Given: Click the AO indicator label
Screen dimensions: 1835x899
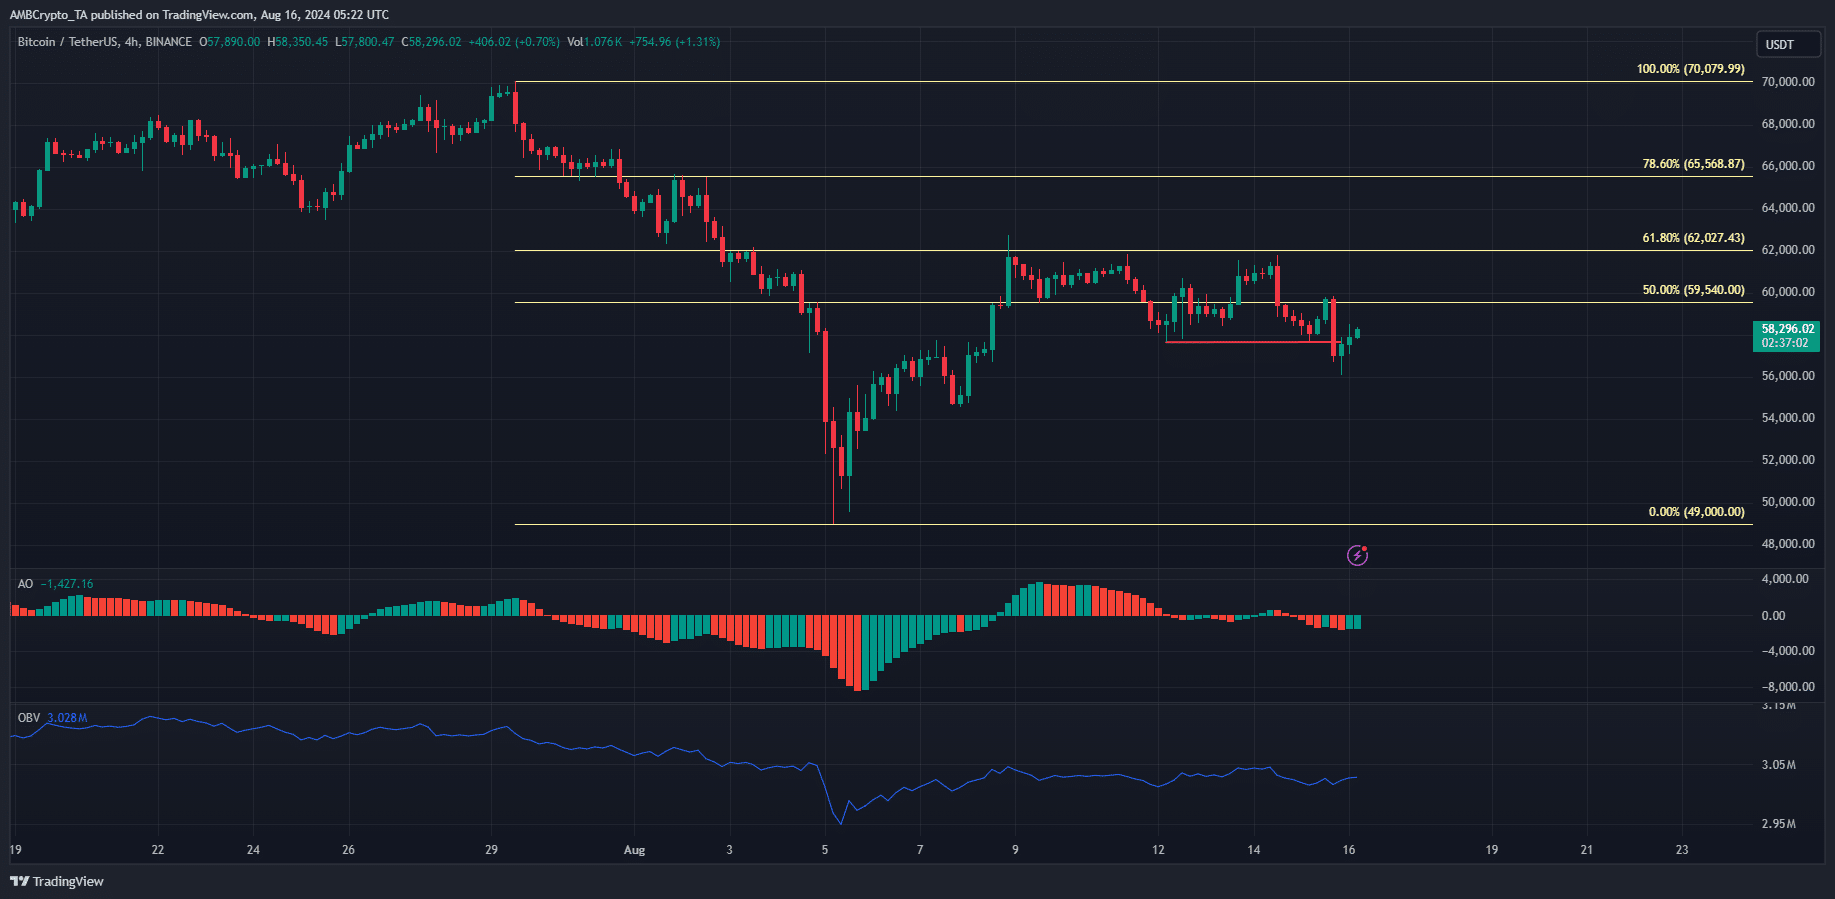Looking at the screenshot, I should [x=25, y=584].
